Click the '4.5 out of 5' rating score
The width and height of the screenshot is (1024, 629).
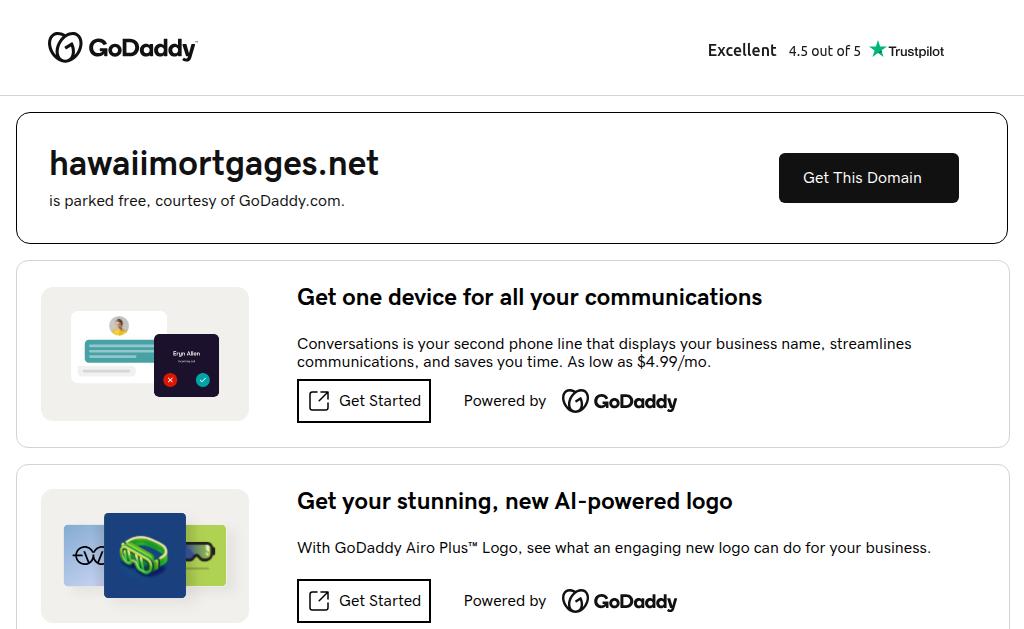824,51
